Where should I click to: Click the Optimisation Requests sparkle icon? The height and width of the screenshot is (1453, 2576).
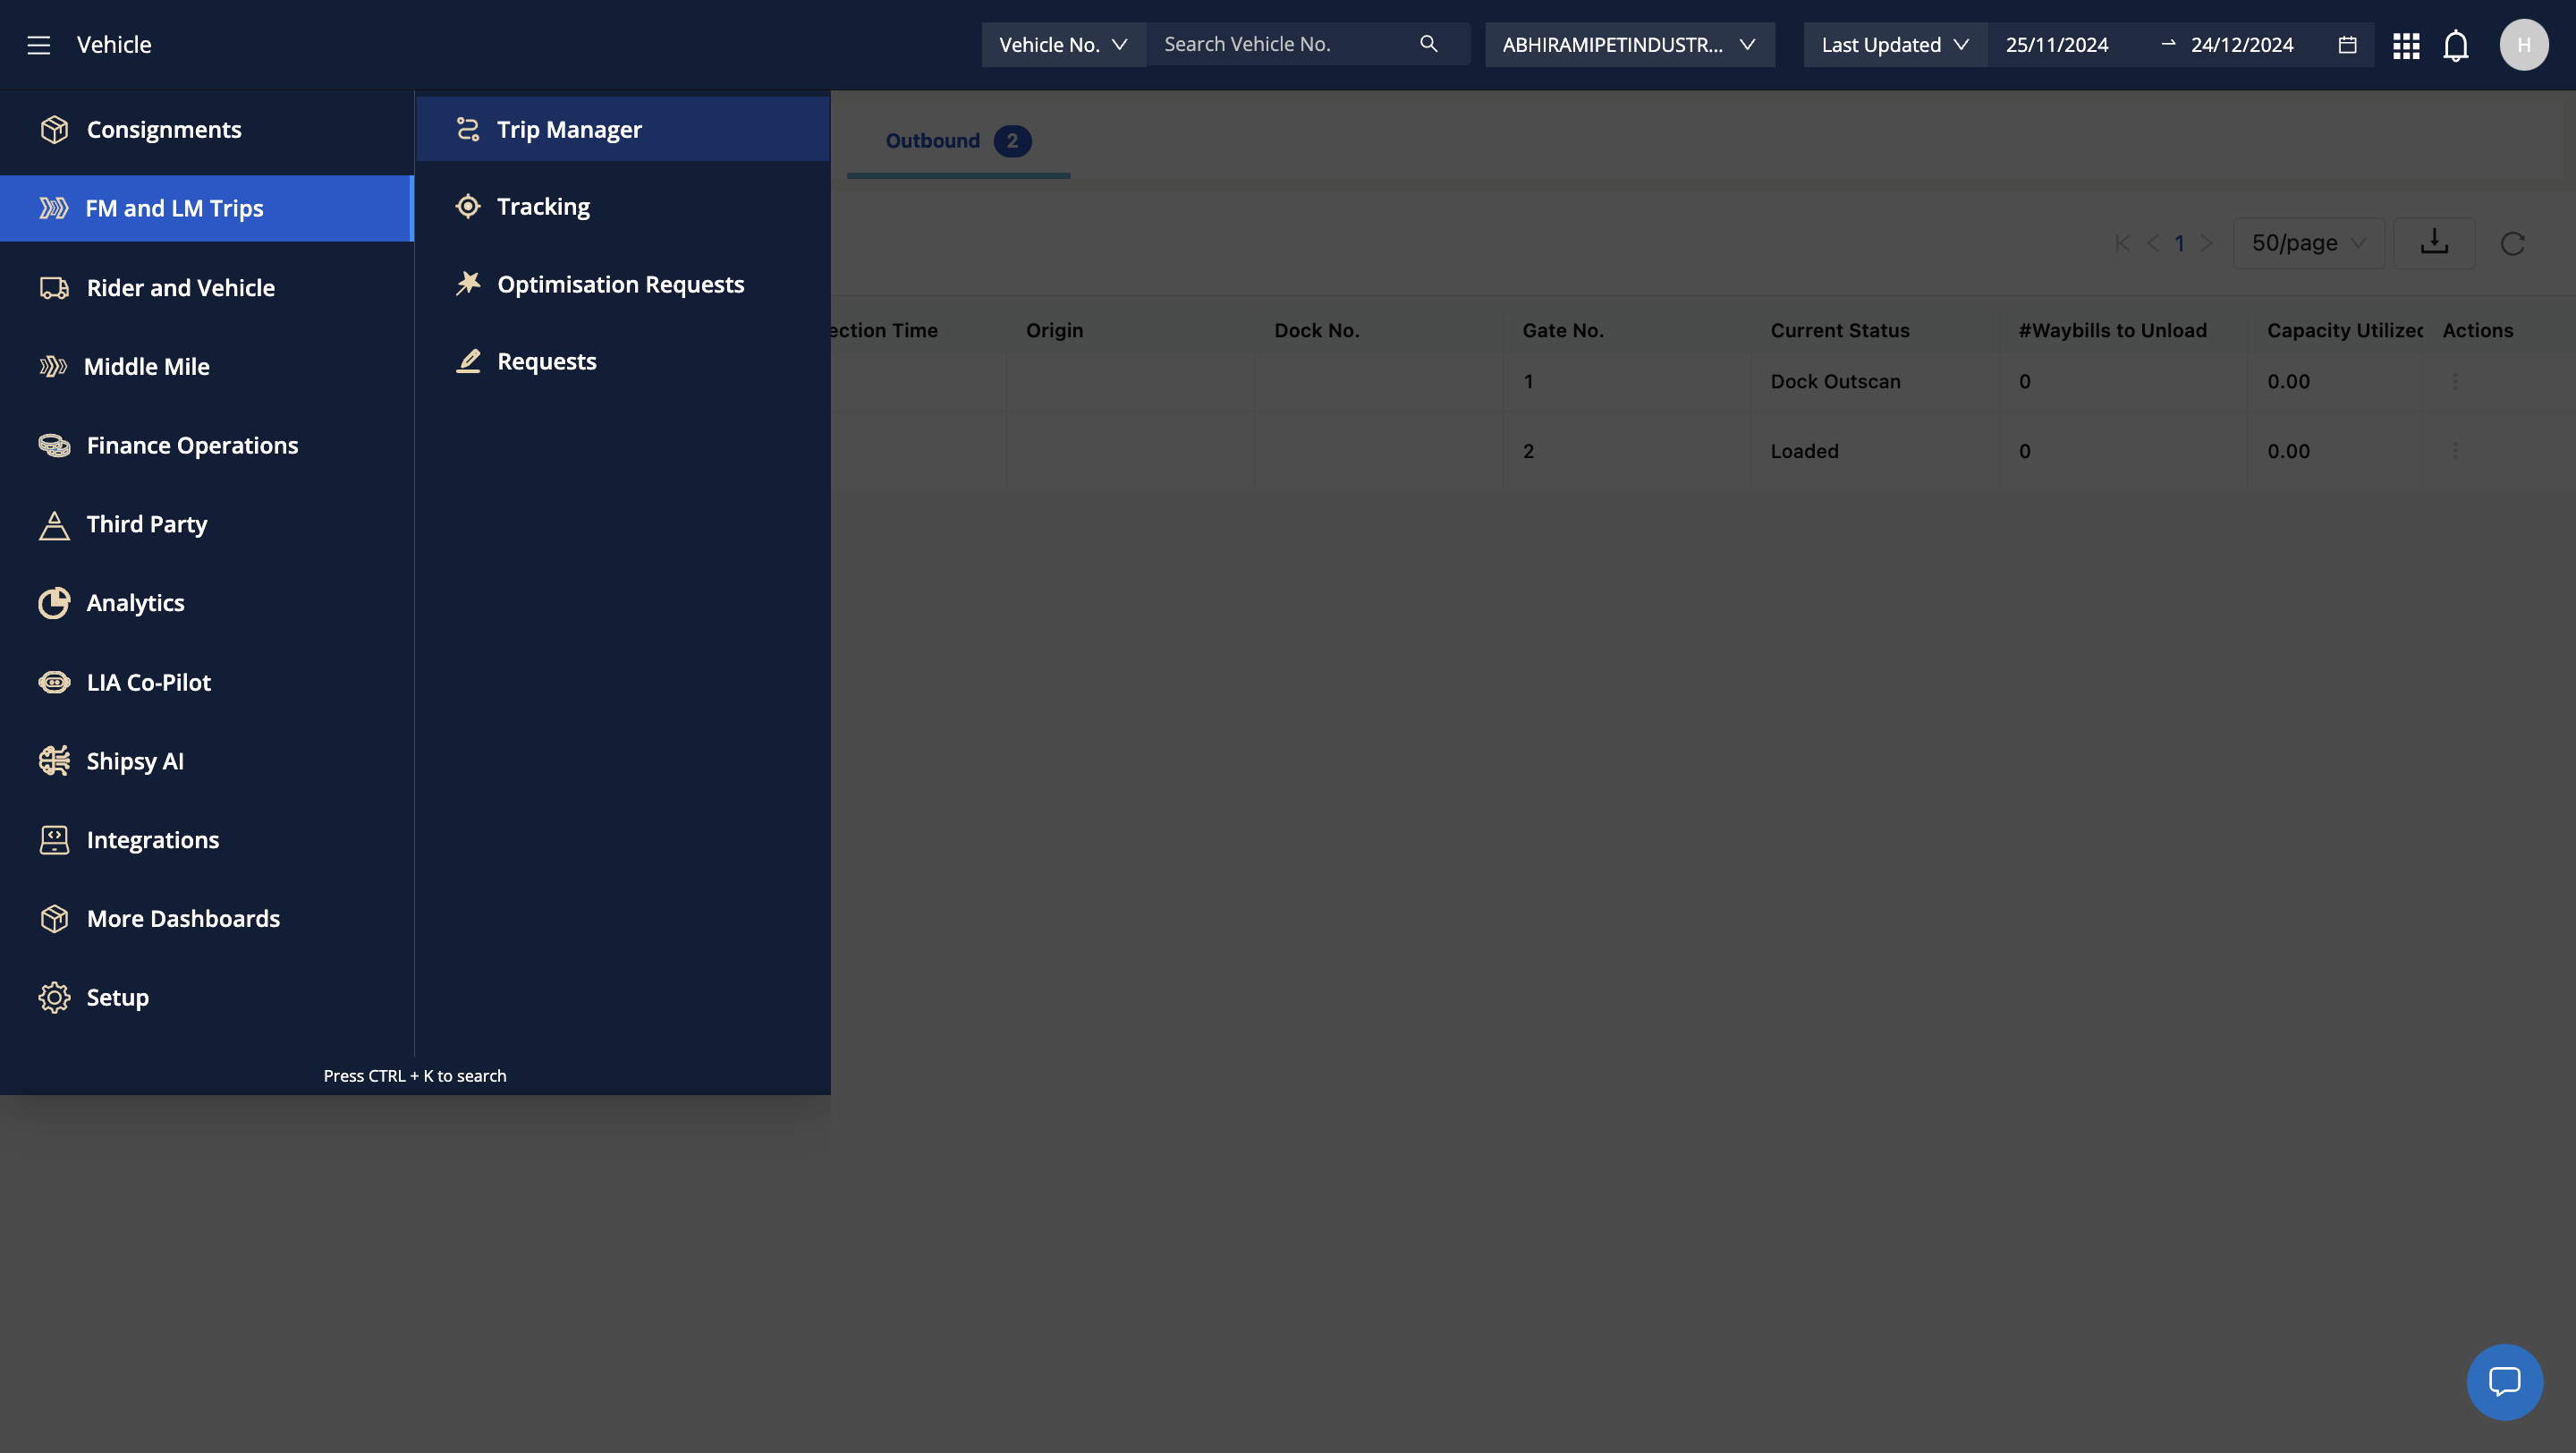coord(468,284)
